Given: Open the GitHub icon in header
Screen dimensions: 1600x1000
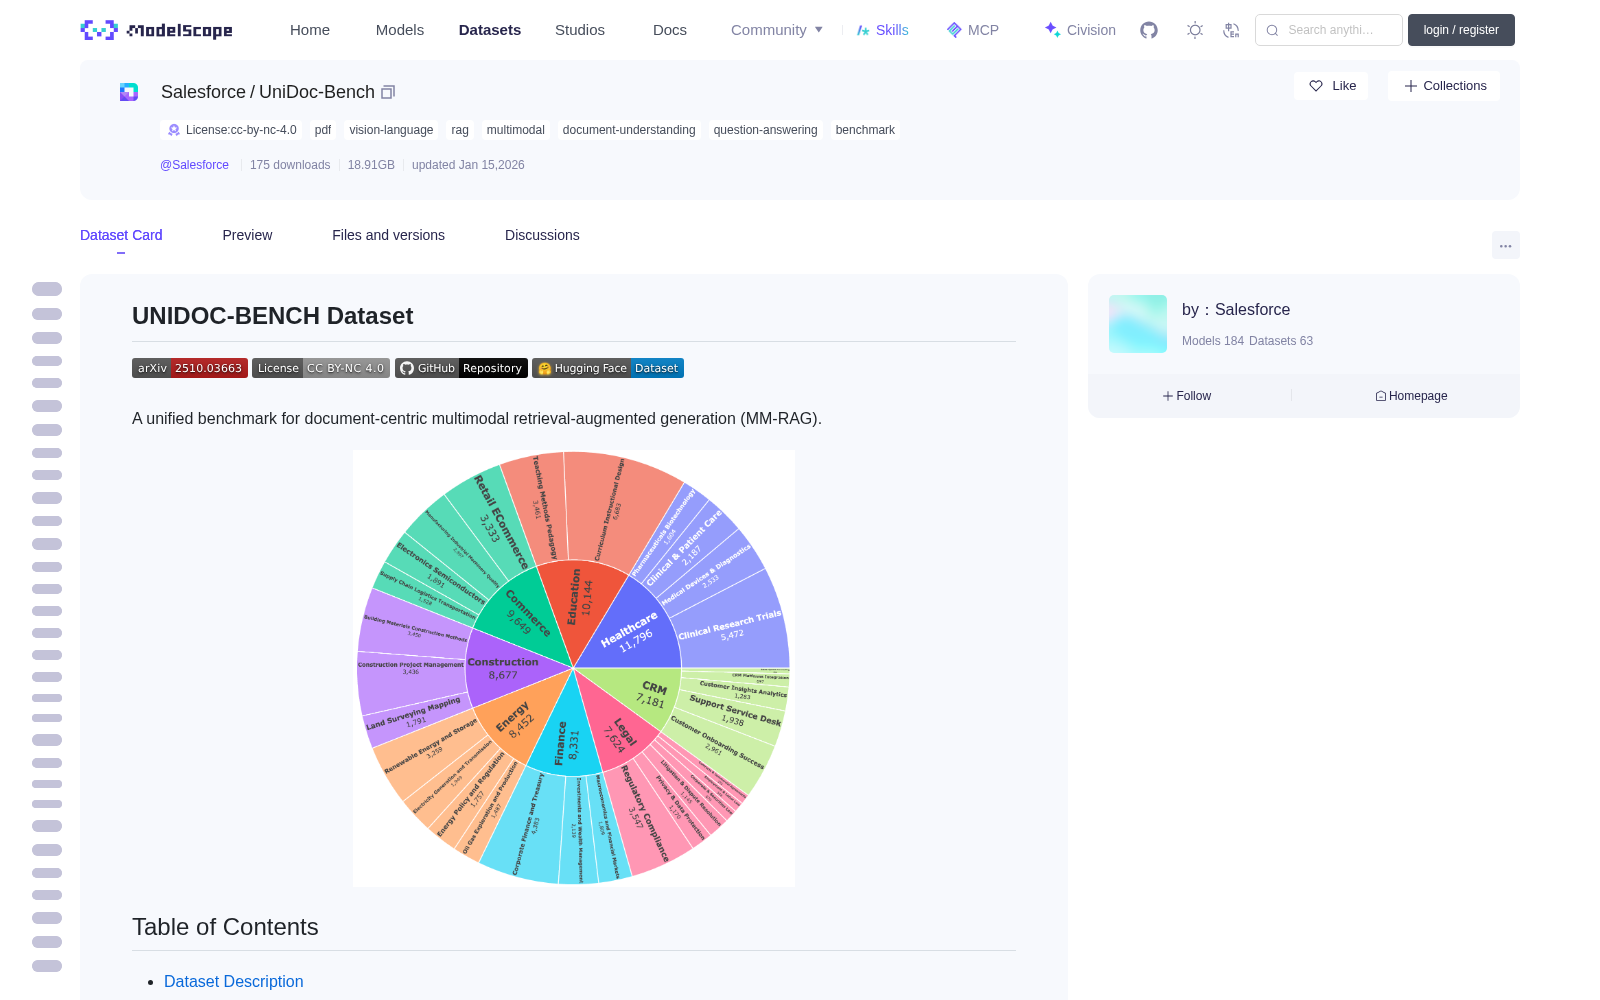Looking at the screenshot, I should [x=1149, y=30].
